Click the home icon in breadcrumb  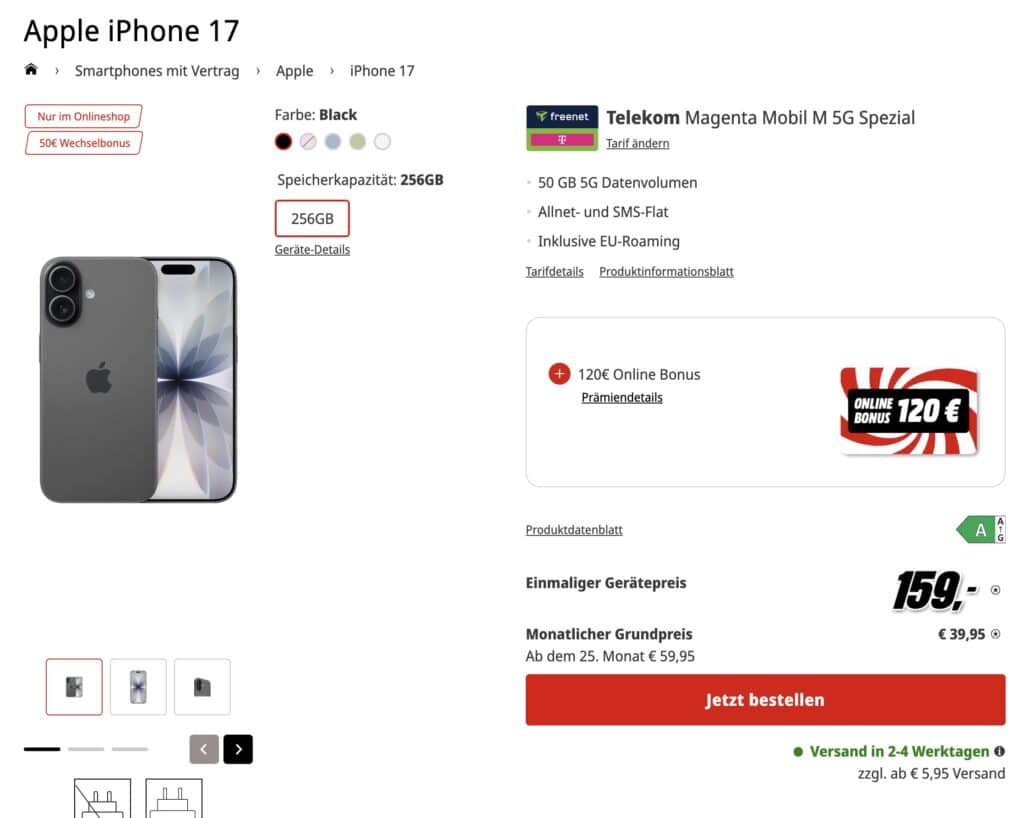pyautogui.click(x=31, y=69)
